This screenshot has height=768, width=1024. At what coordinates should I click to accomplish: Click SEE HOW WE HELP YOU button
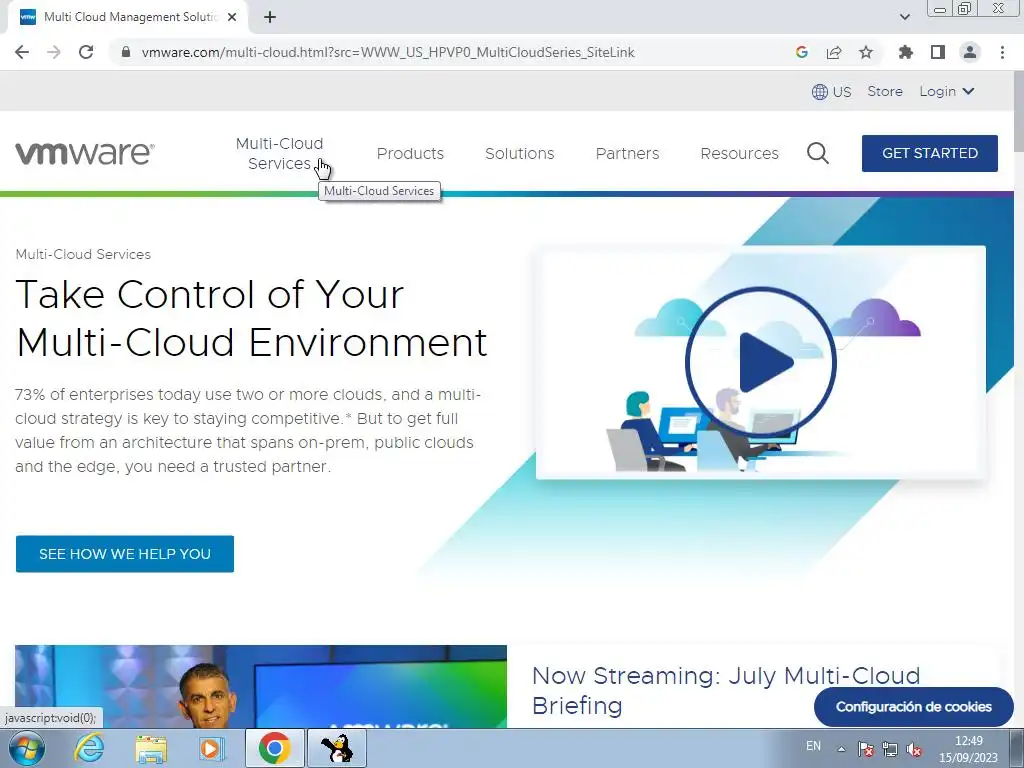(x=125, y=554)
